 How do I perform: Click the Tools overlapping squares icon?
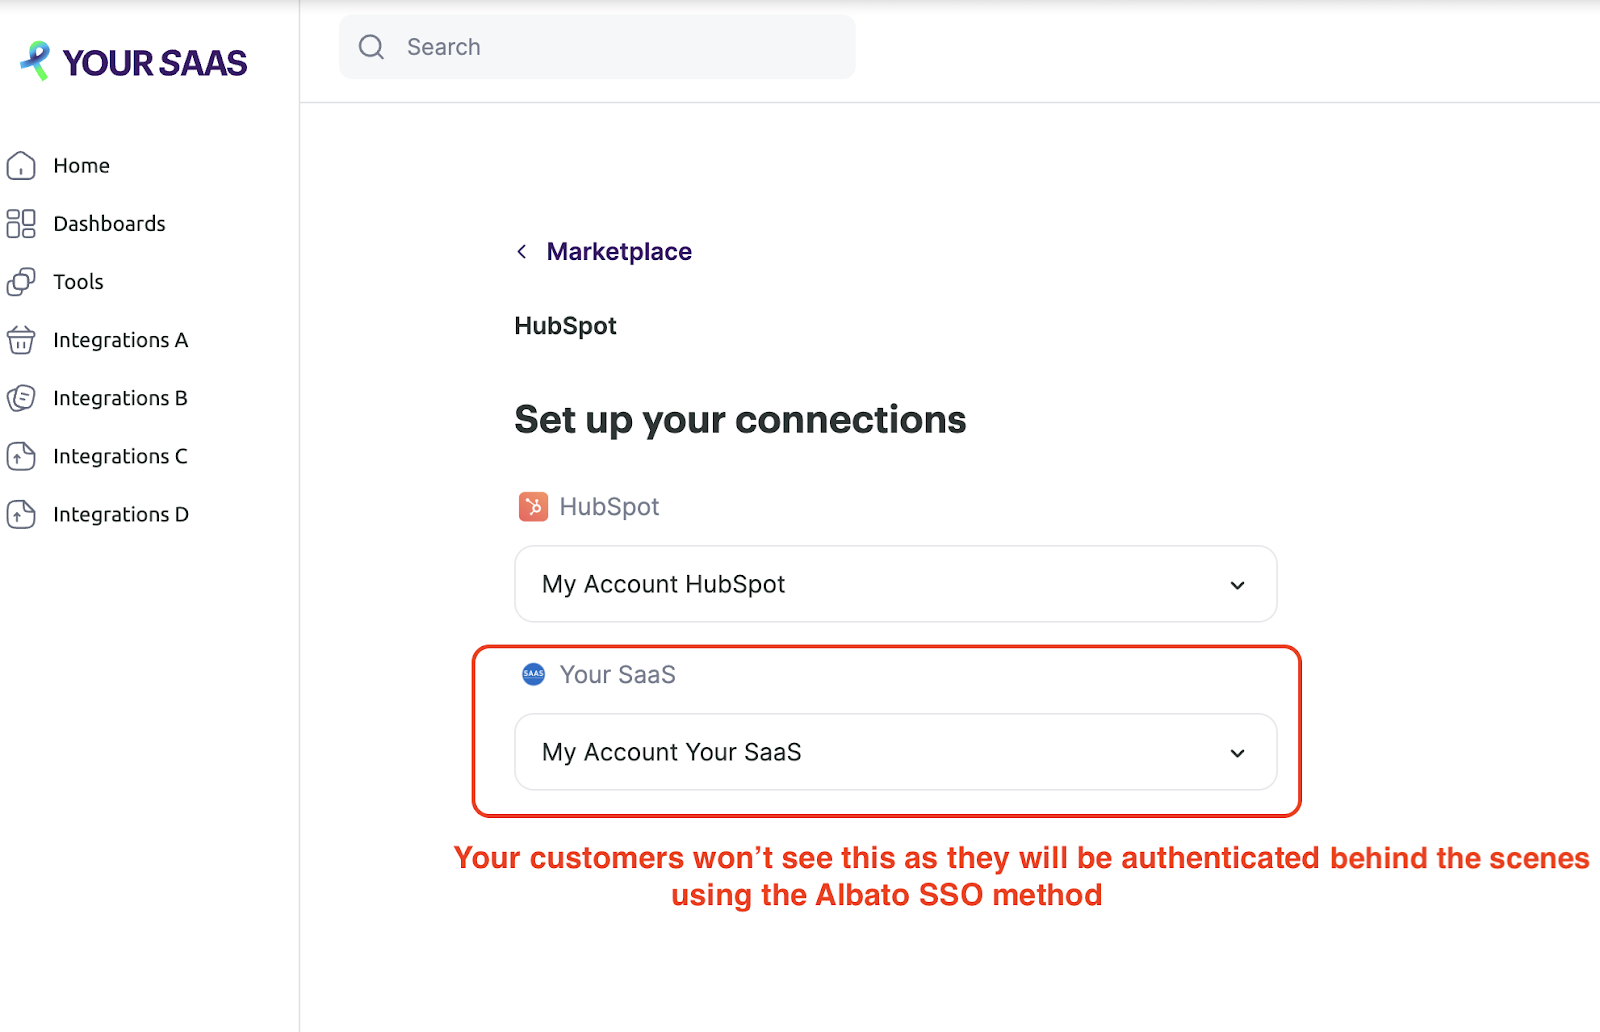point(21,282)
